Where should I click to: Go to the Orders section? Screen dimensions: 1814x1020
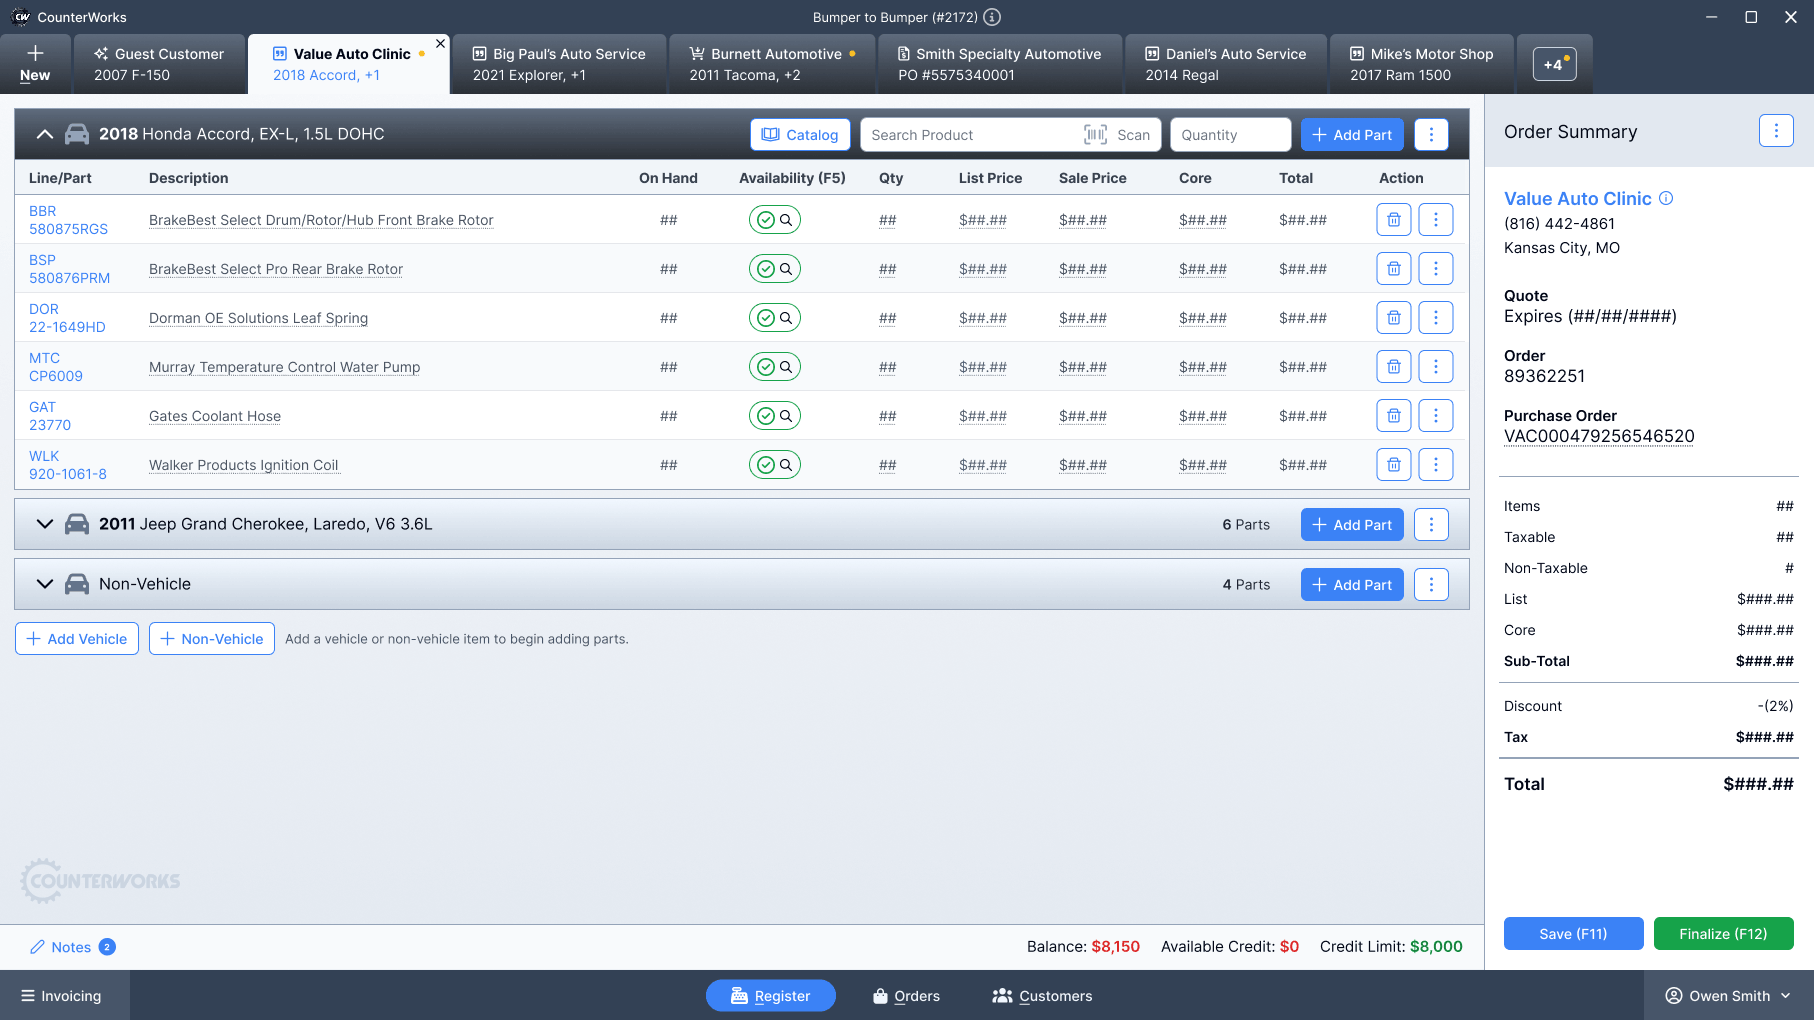(x=906, y=996)
